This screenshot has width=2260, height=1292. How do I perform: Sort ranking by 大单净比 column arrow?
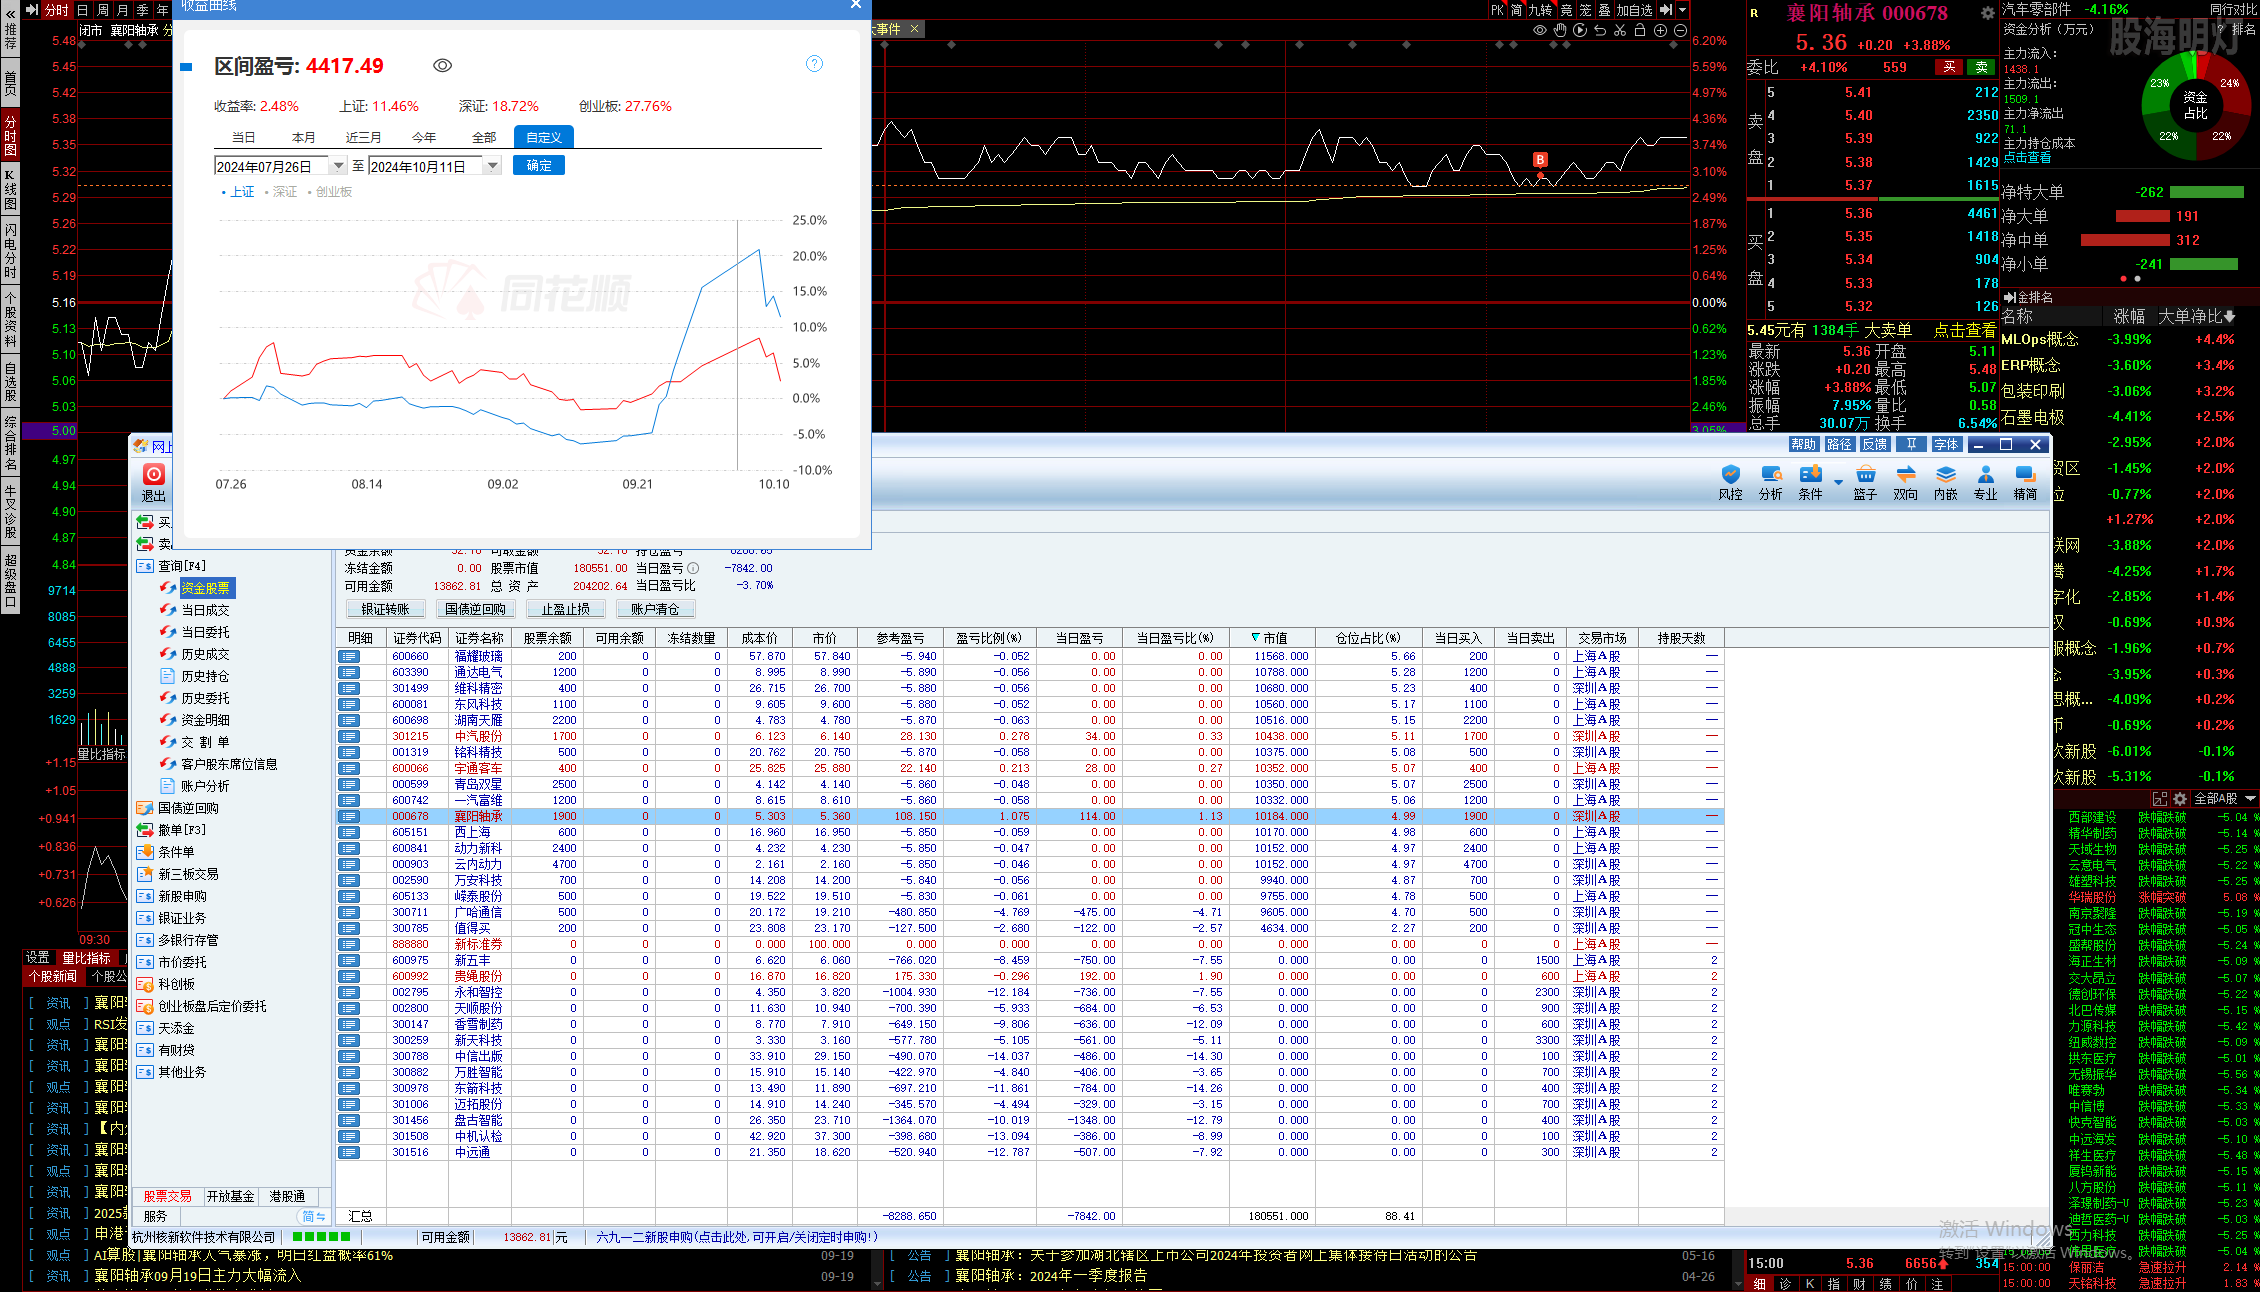pos(2230,317)
